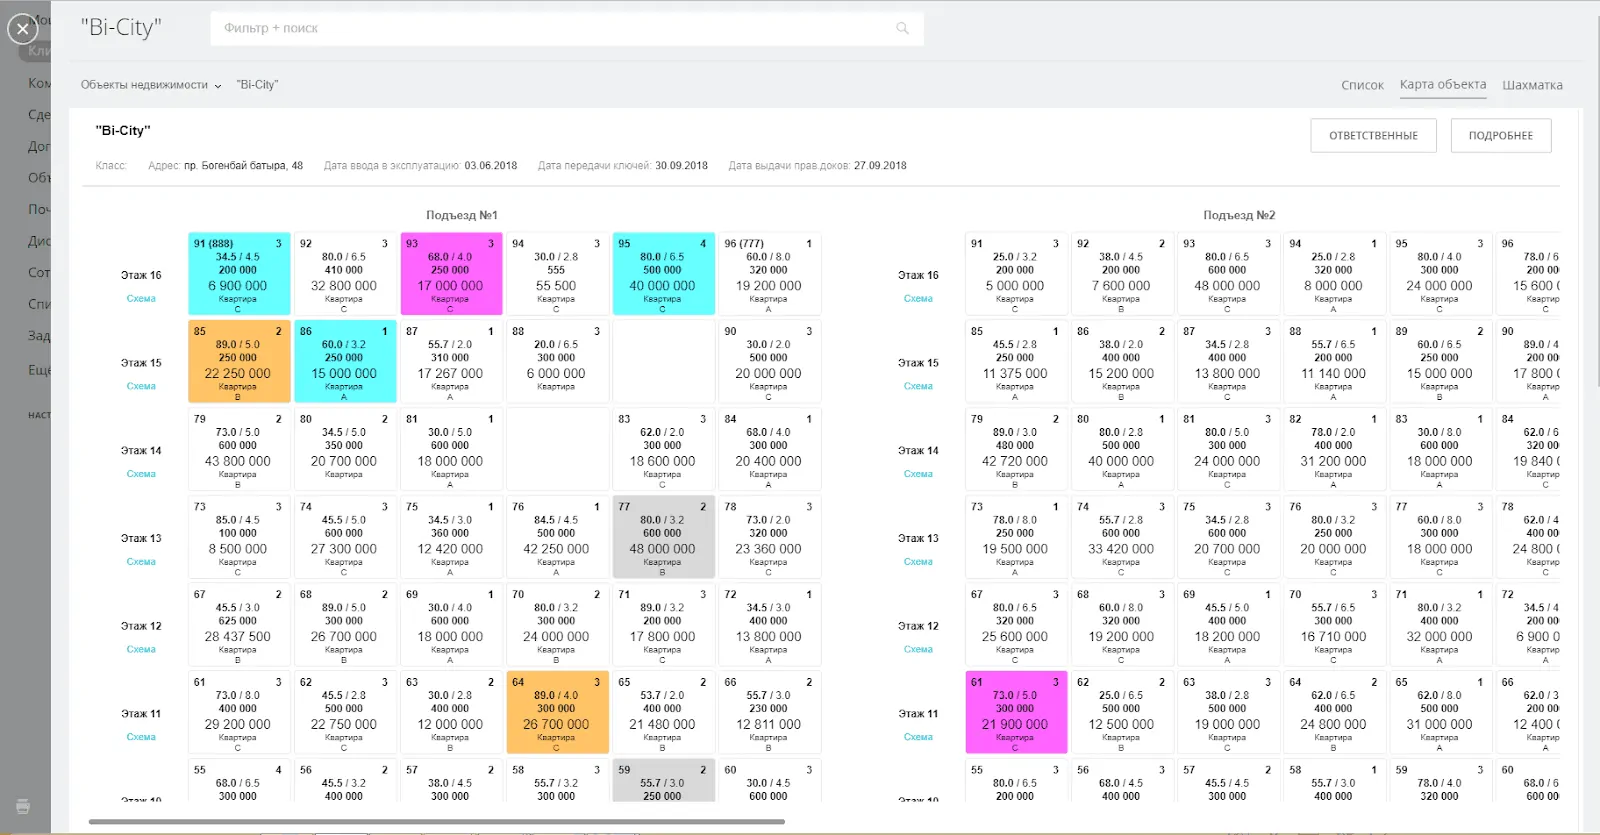The image size is (1600, 835).
Task: Select cyan apartment 95 priced 40 000 000
Action: (x=662, y=274)
